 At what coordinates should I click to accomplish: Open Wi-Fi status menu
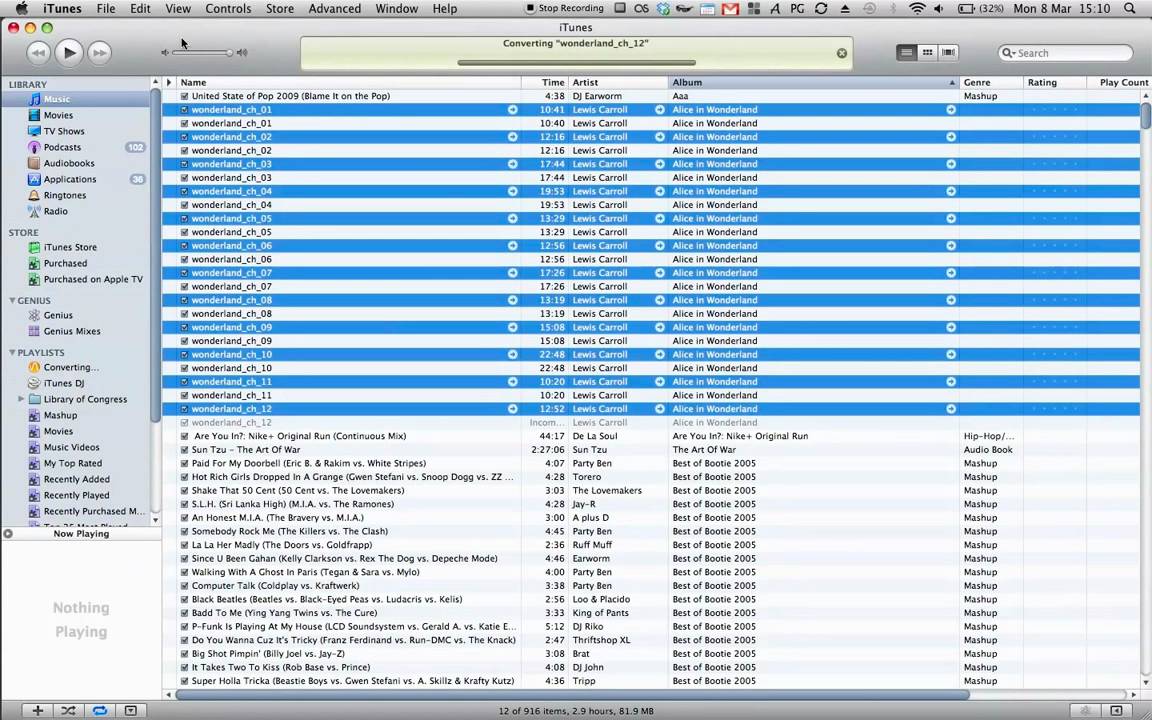917,9
